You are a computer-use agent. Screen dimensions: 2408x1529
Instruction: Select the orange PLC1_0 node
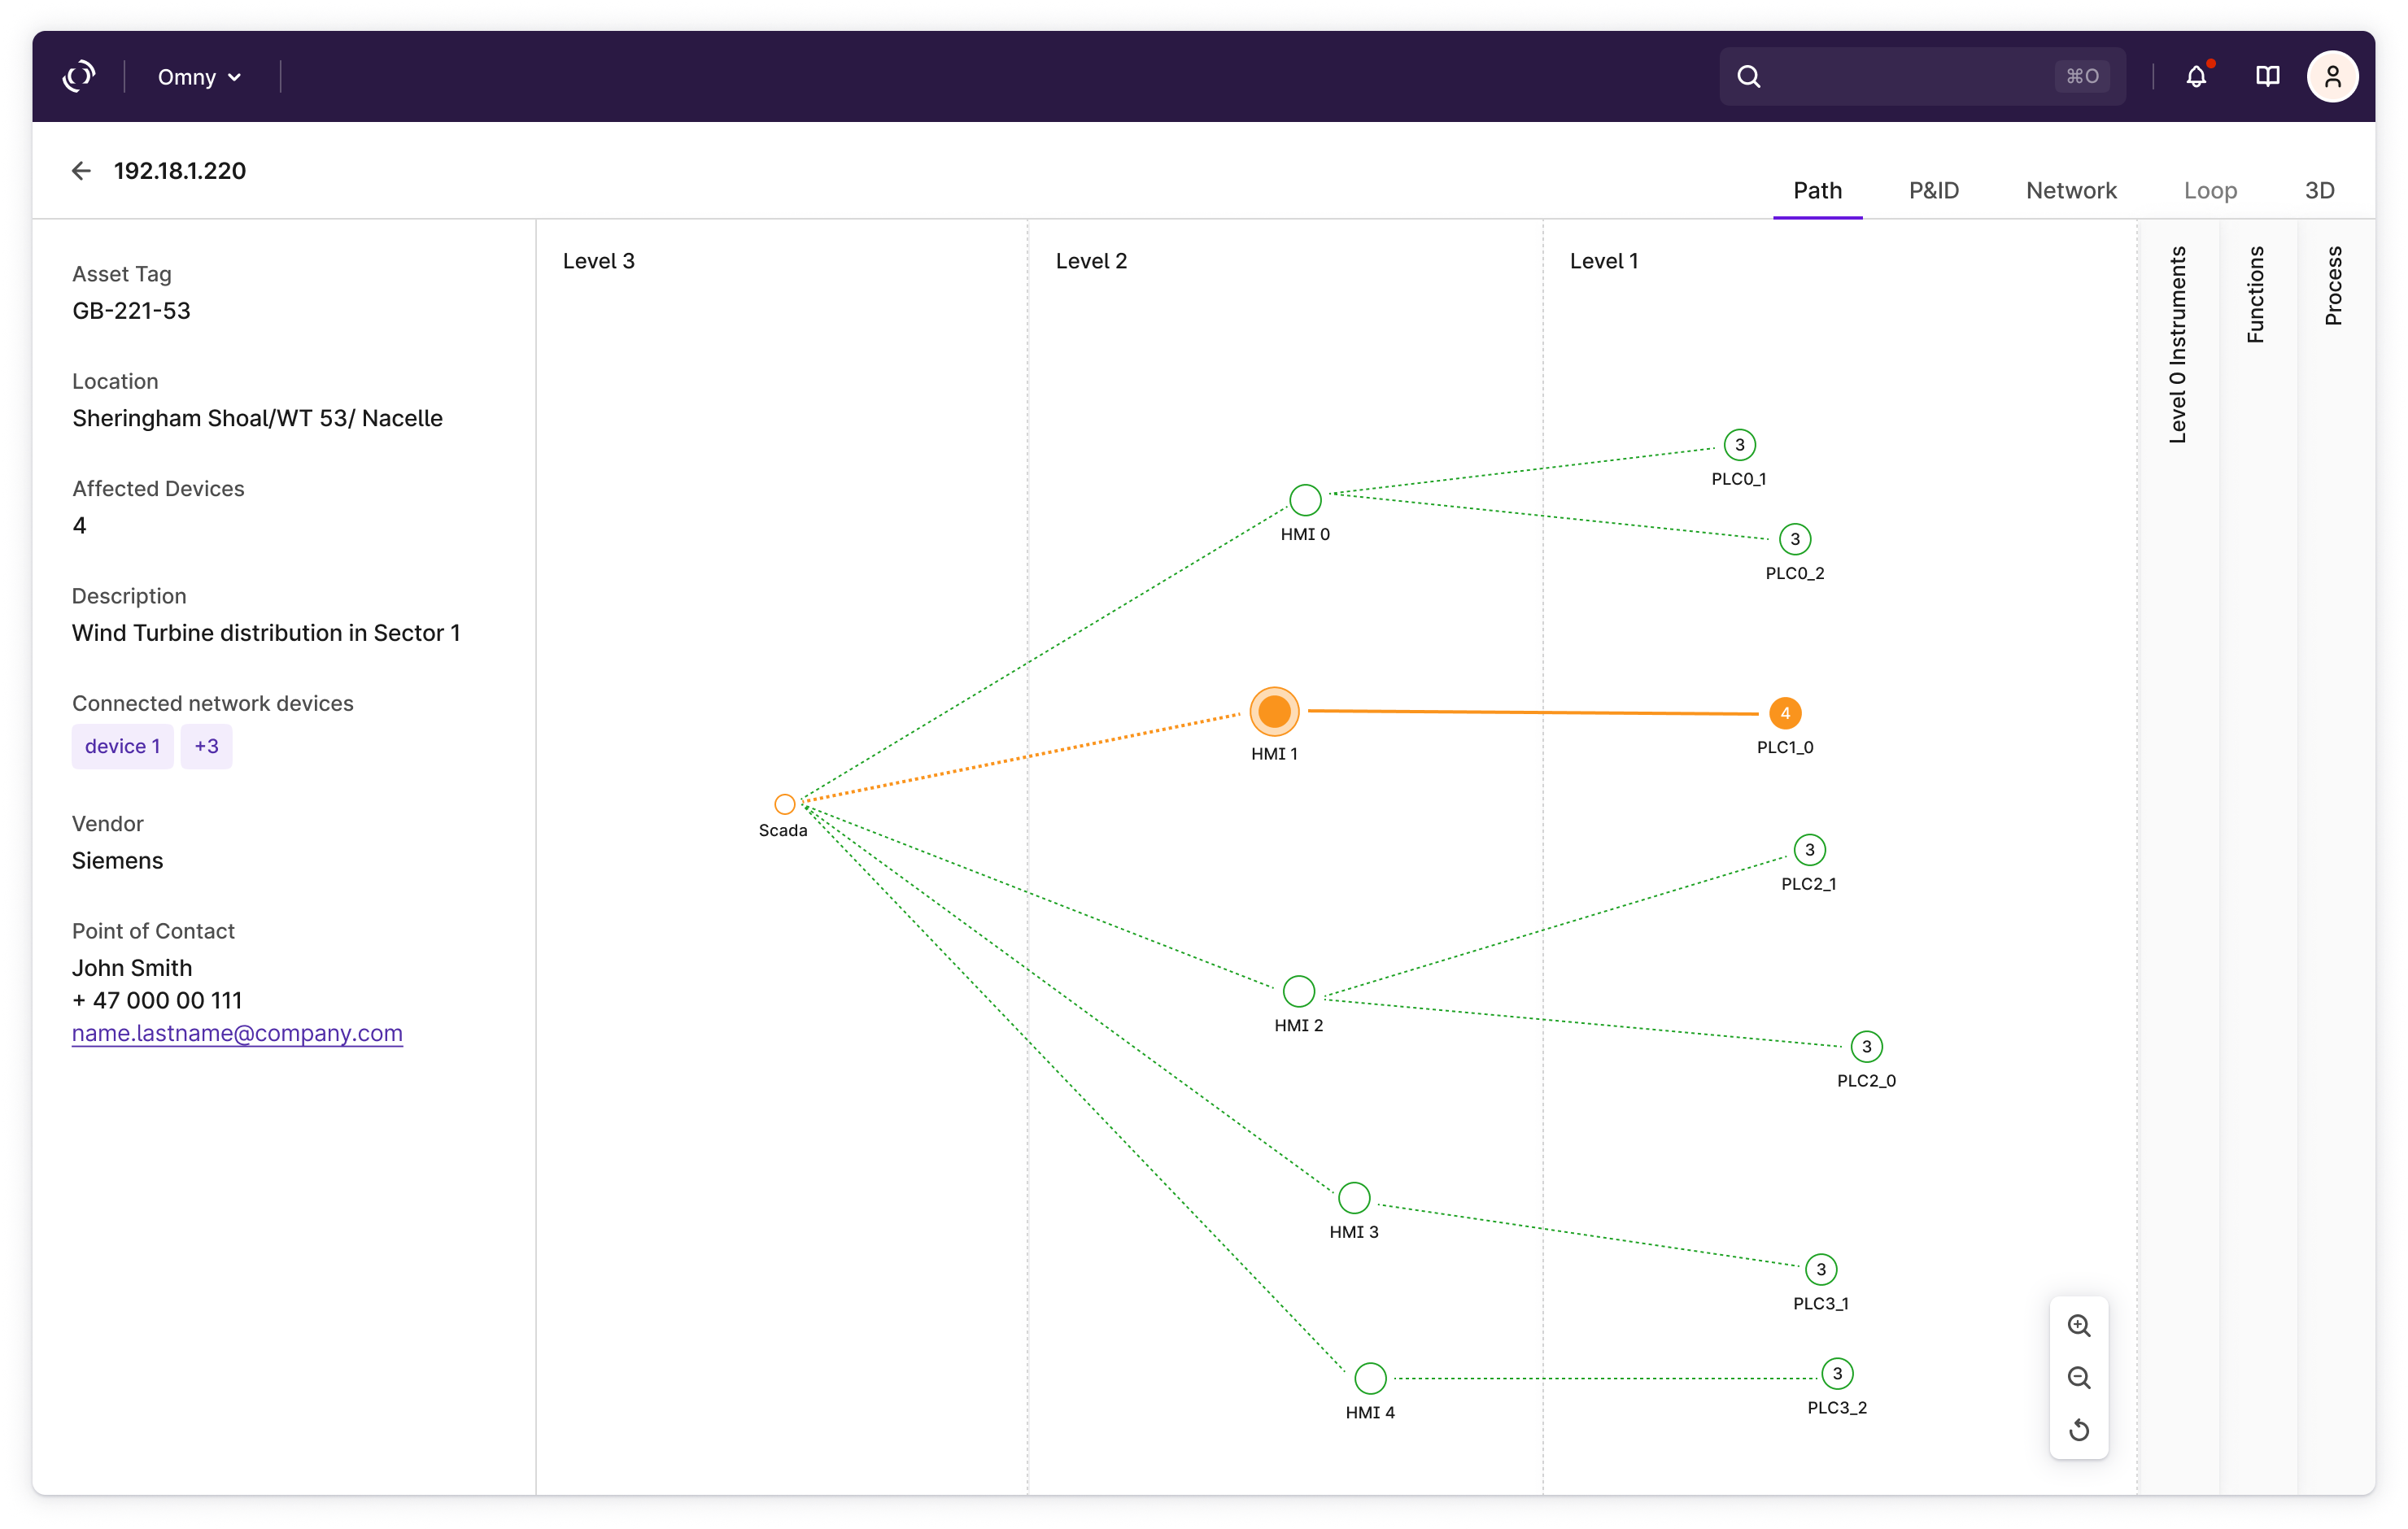(1784, 713)
